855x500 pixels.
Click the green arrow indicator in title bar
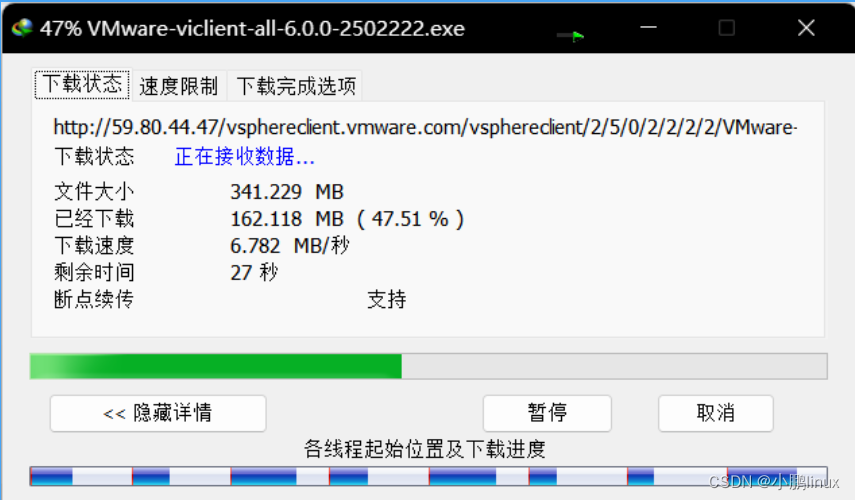570,36
